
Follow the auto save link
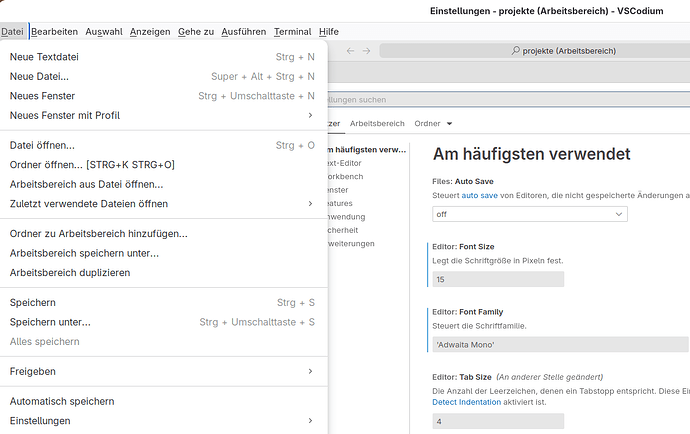tap(479, 195)
